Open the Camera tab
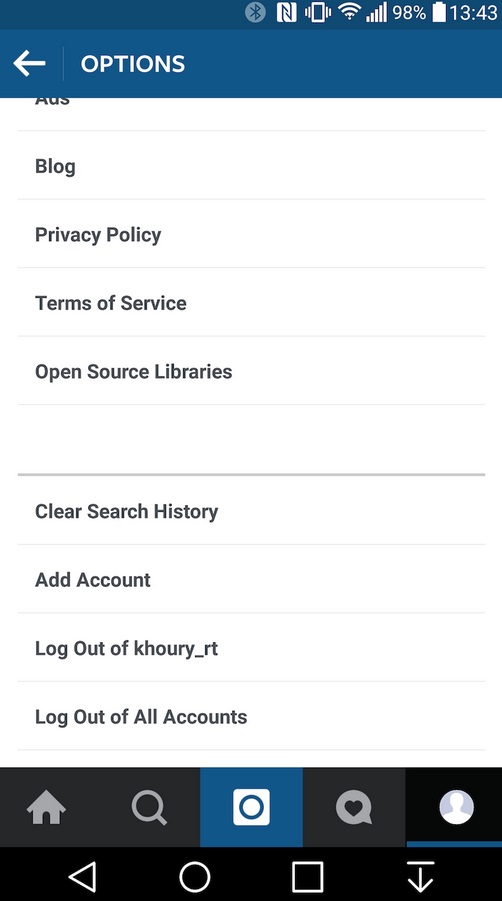Viewport: 502px width, 901px height. pyautogui.click(x=252, y=807)
